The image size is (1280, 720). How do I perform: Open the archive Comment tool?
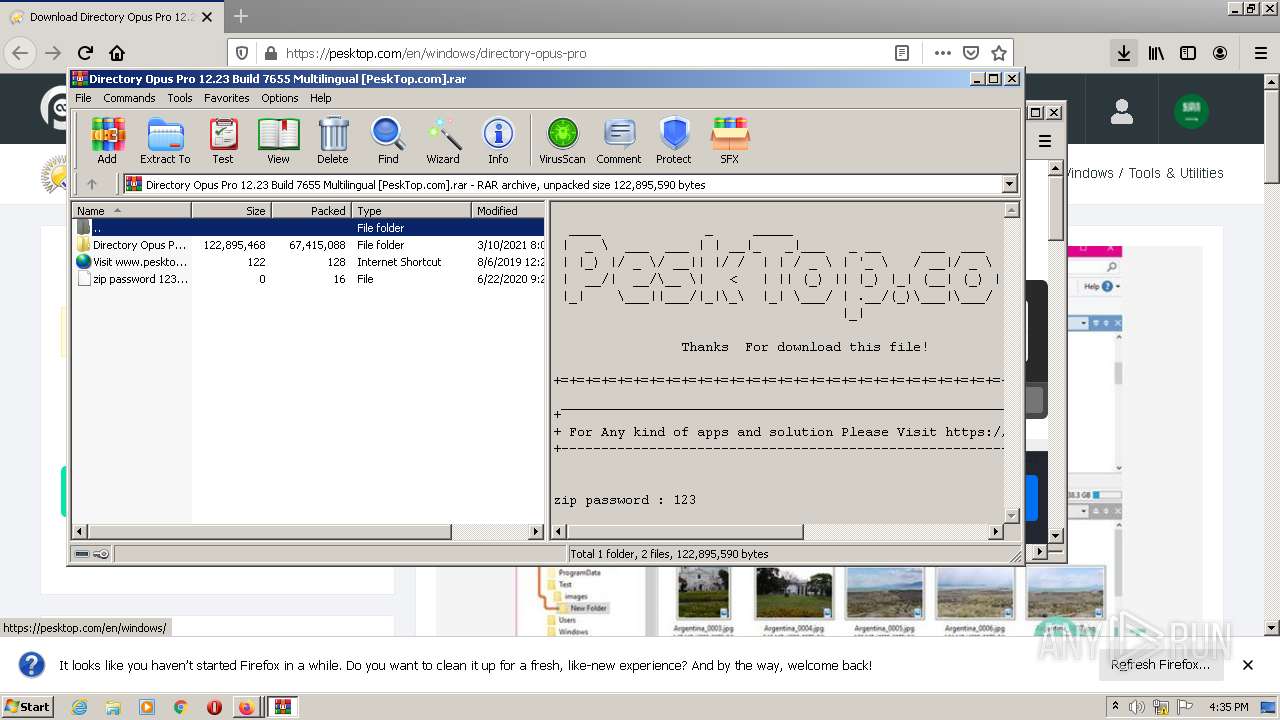point(619,140)
